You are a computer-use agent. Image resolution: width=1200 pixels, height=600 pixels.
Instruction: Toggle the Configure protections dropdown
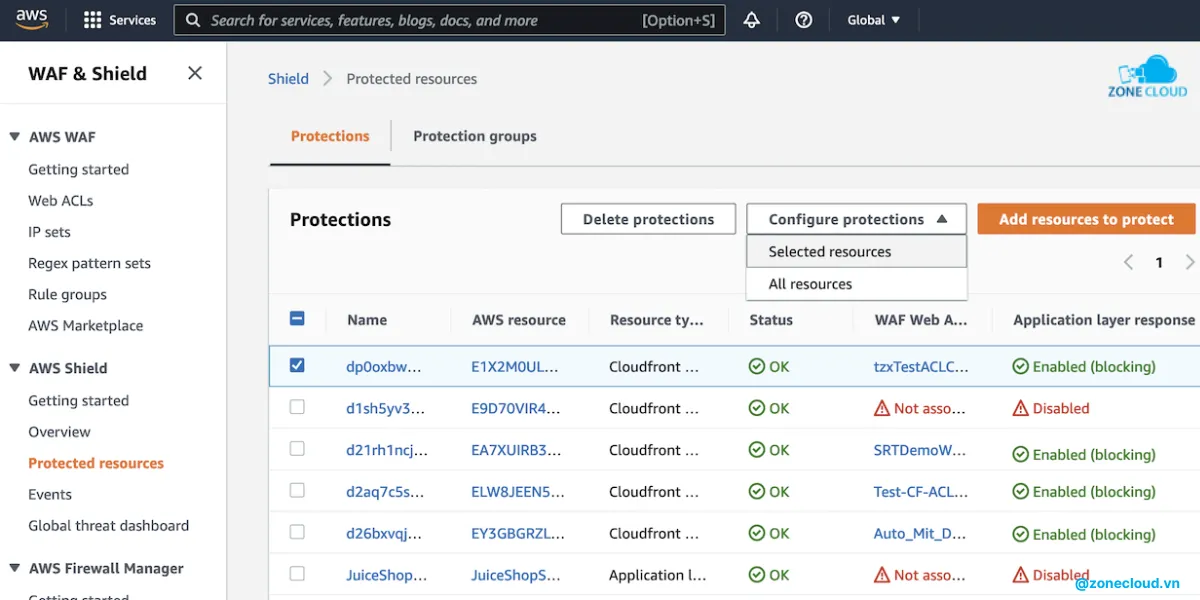(x=857, y=219)
